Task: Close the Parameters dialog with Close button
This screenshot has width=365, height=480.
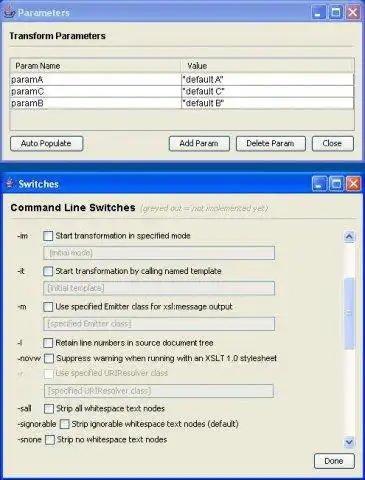Action: click(332, 144)
